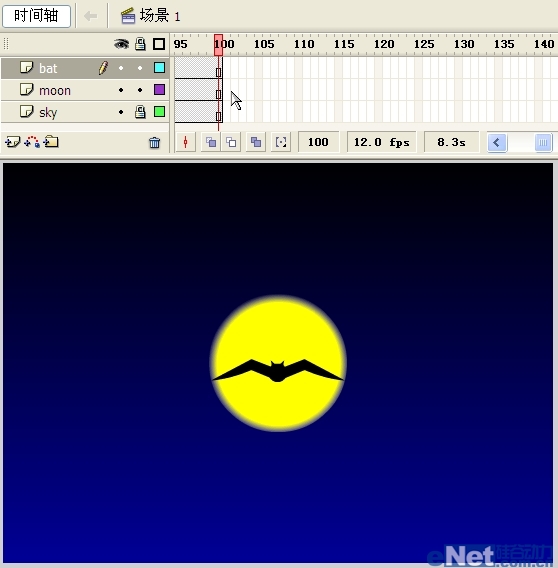Click the edit multiple frames button
The height and width of the screenshot is (568, 558).
coord(256,142)
